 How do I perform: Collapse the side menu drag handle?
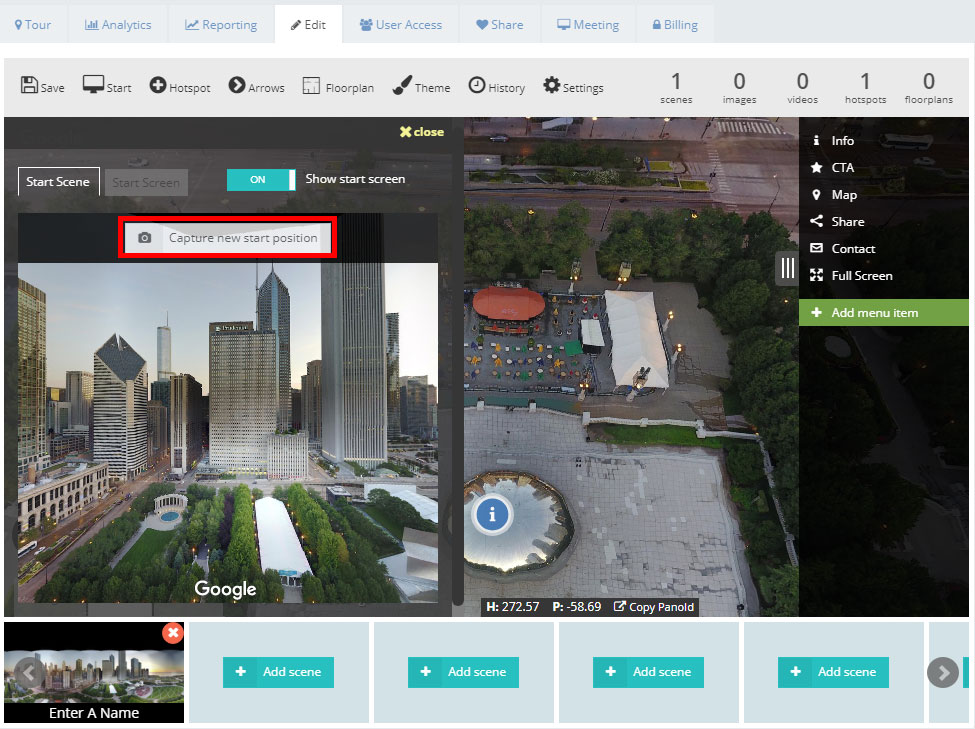coord(787,268)
